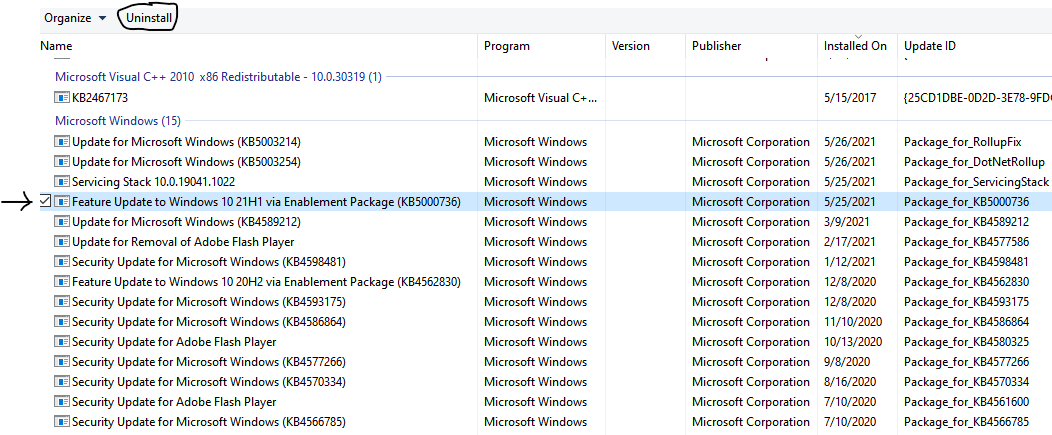Collapse the Visual C++ 2010 x86 Redistributable group
The image size is (1052, 435).
click(218, 77)
